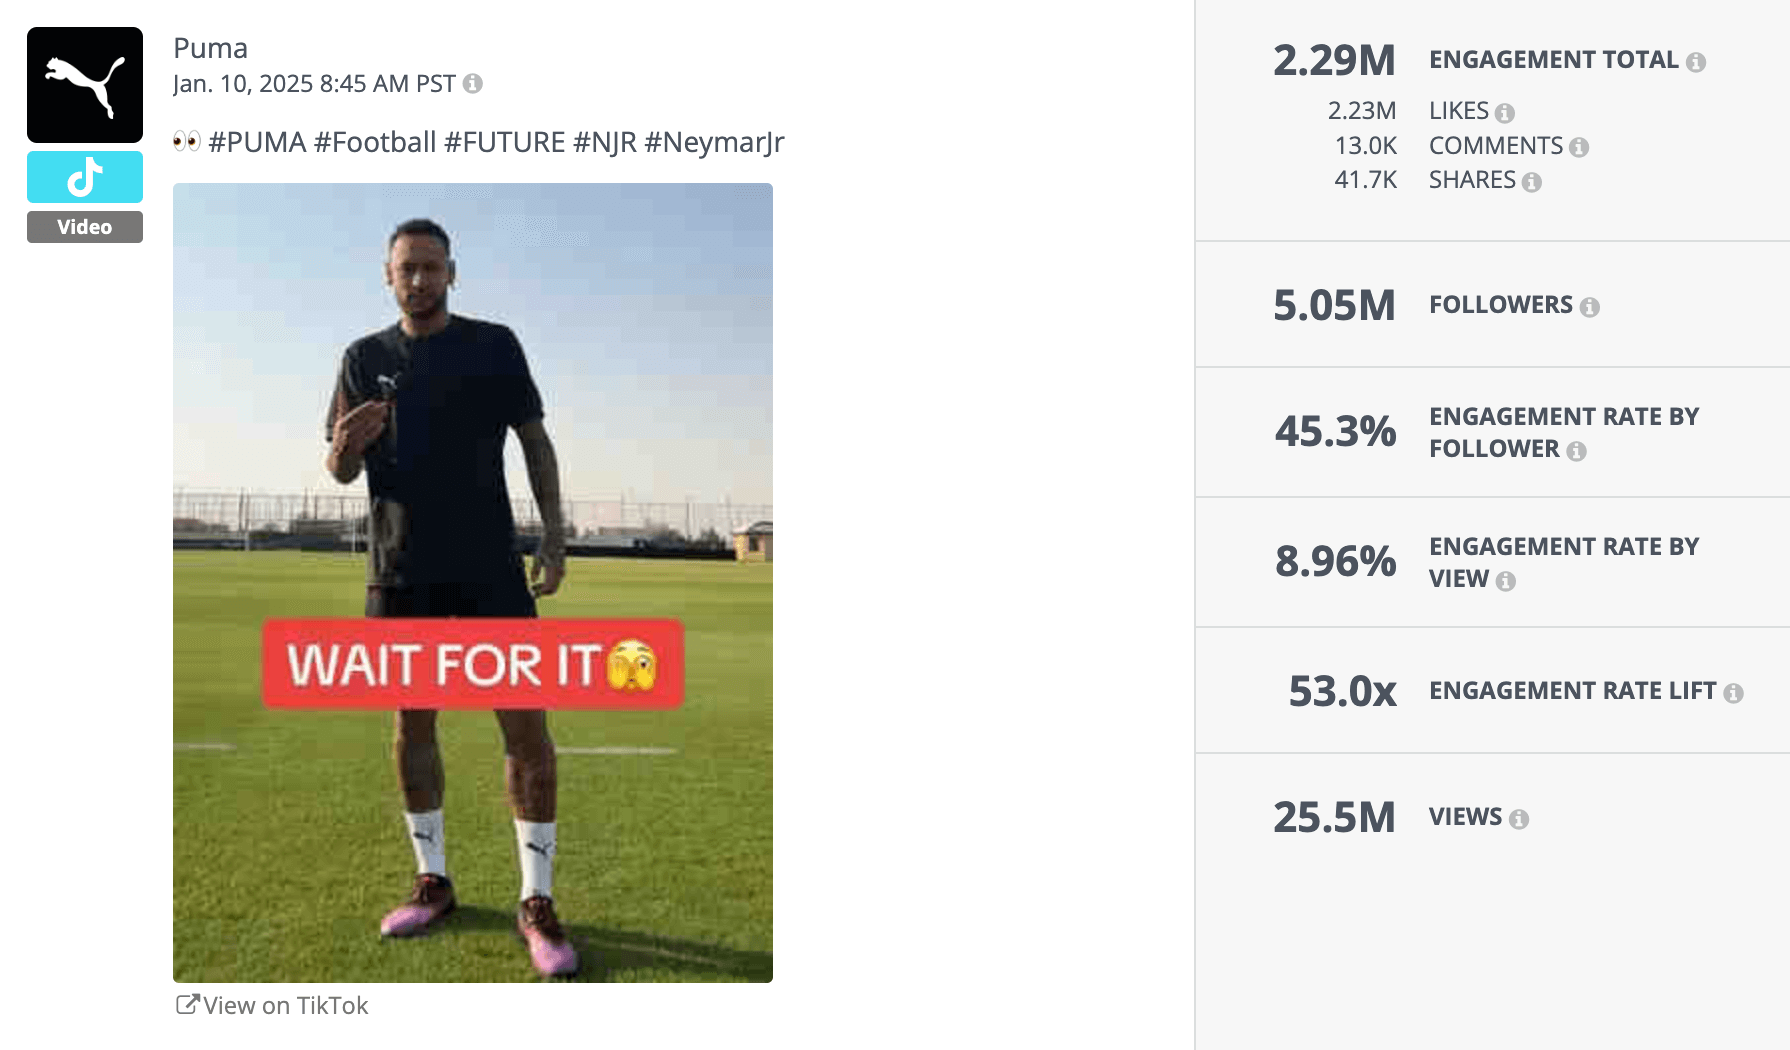The image size is (1790, 1050).
Task: Click the 25.5M views metric
Action: coord(1335,817)
